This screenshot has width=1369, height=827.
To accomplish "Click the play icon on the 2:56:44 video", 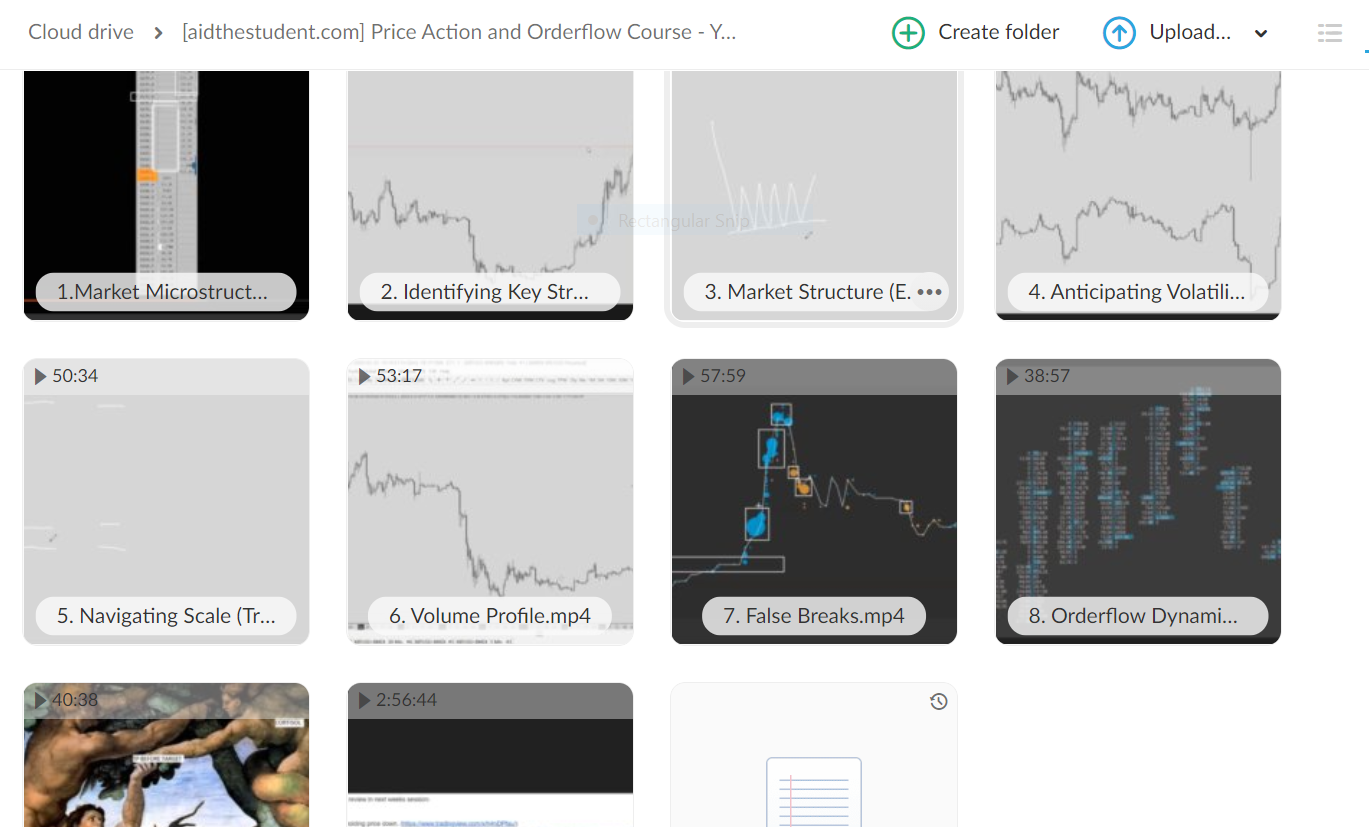I will tap(364, 700).
